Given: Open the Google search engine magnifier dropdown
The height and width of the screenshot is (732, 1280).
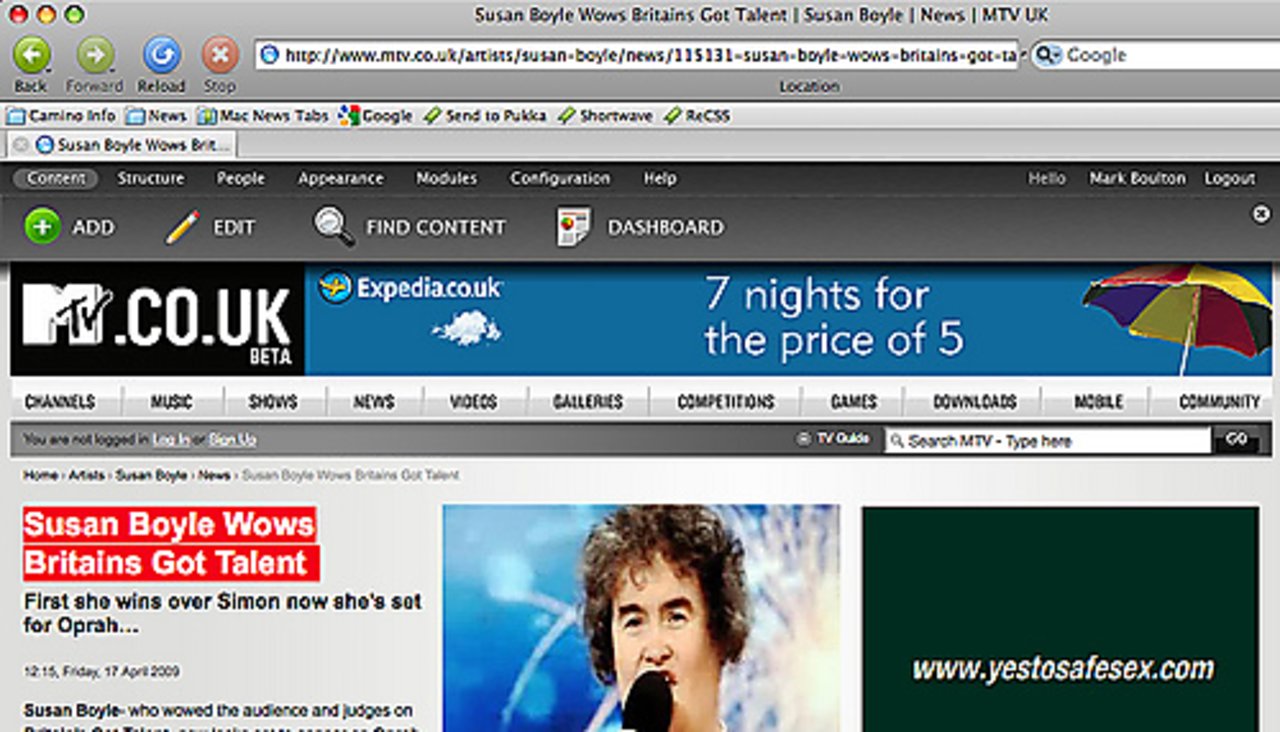Looking at the screenshot, I should click(1047, 55).
